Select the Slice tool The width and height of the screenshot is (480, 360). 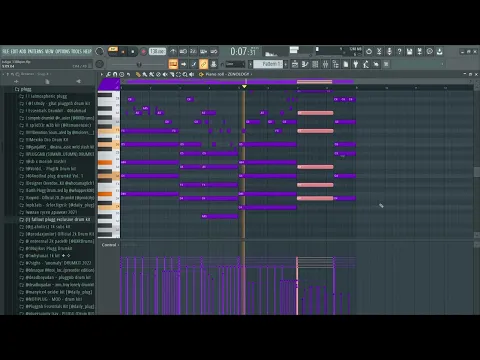pyautogui.click(x=172, y=74)
